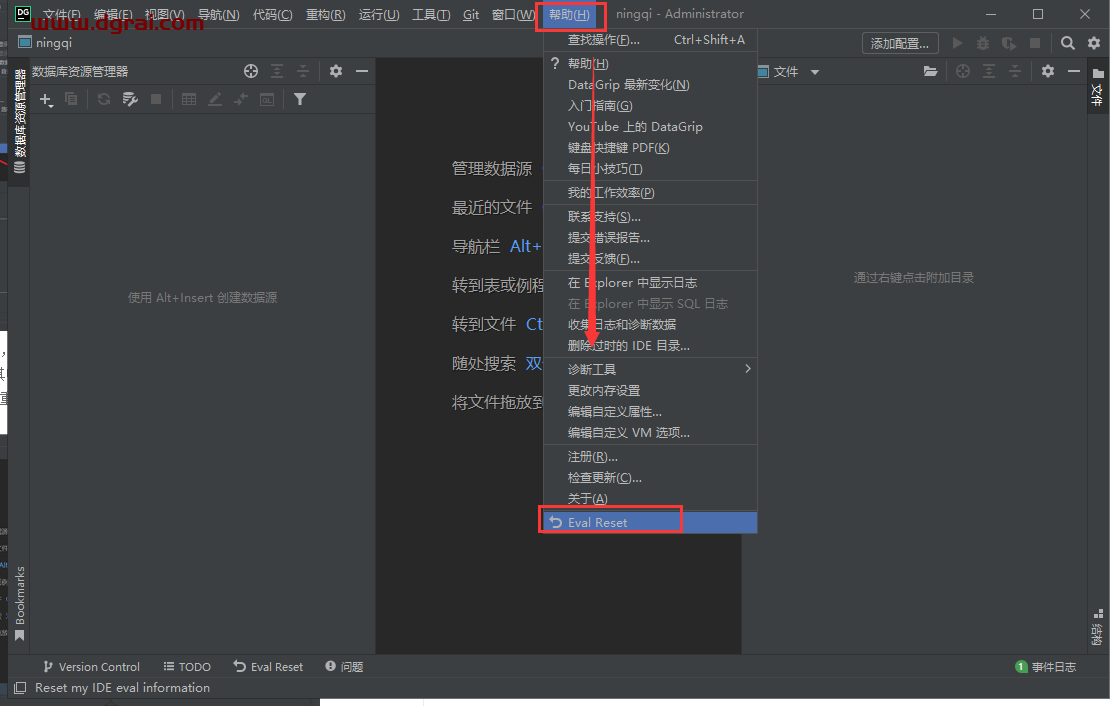Image resolution: width=1117 pixels, height=706 pixels.
Task: Open the 帮助(H) menu in menu bar
Action: (x=569, y=15)
